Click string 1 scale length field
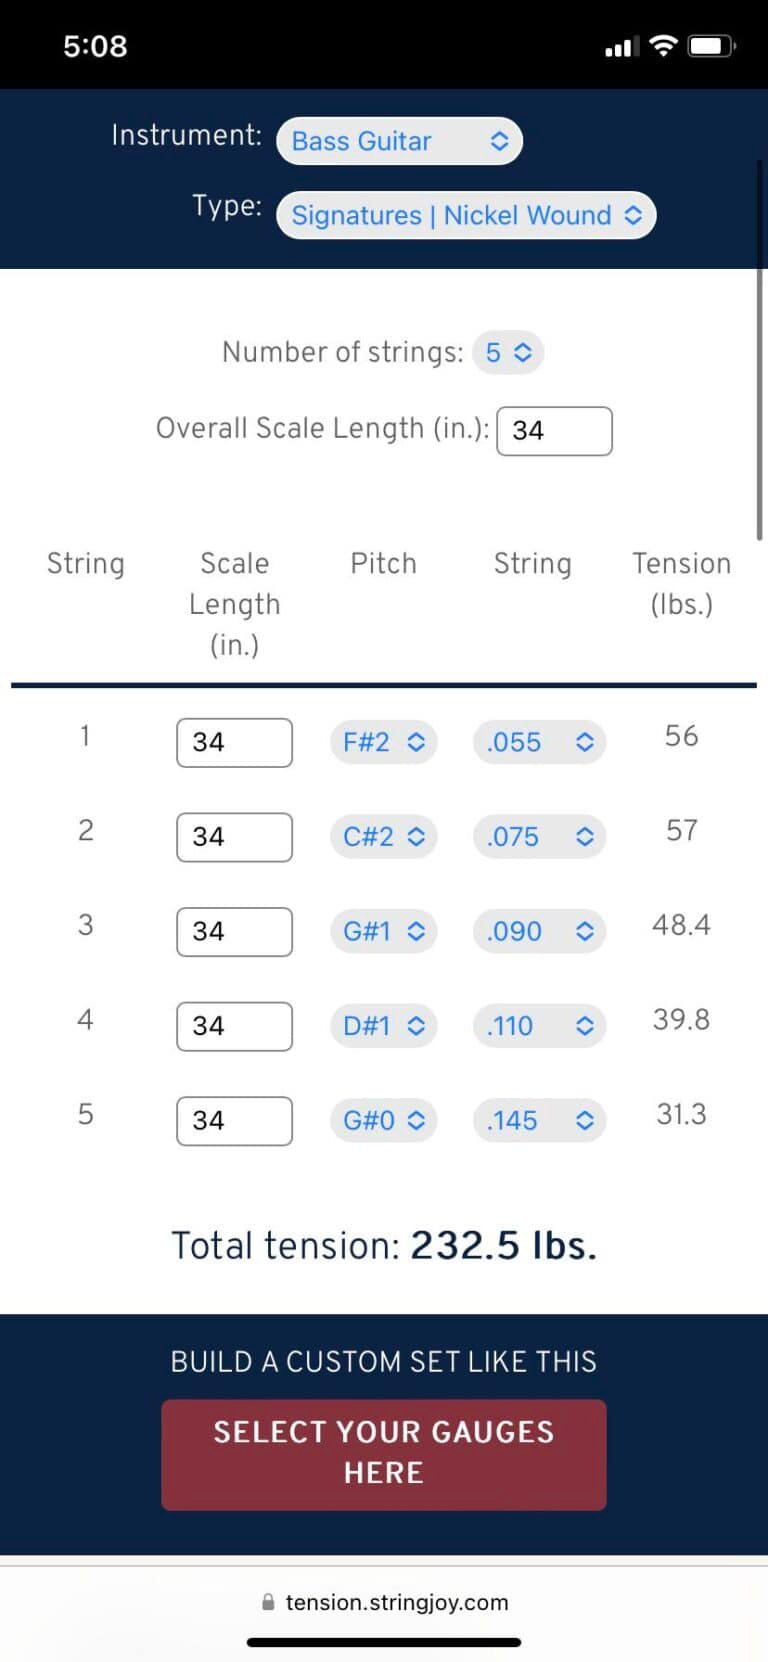 pos(234,742)
